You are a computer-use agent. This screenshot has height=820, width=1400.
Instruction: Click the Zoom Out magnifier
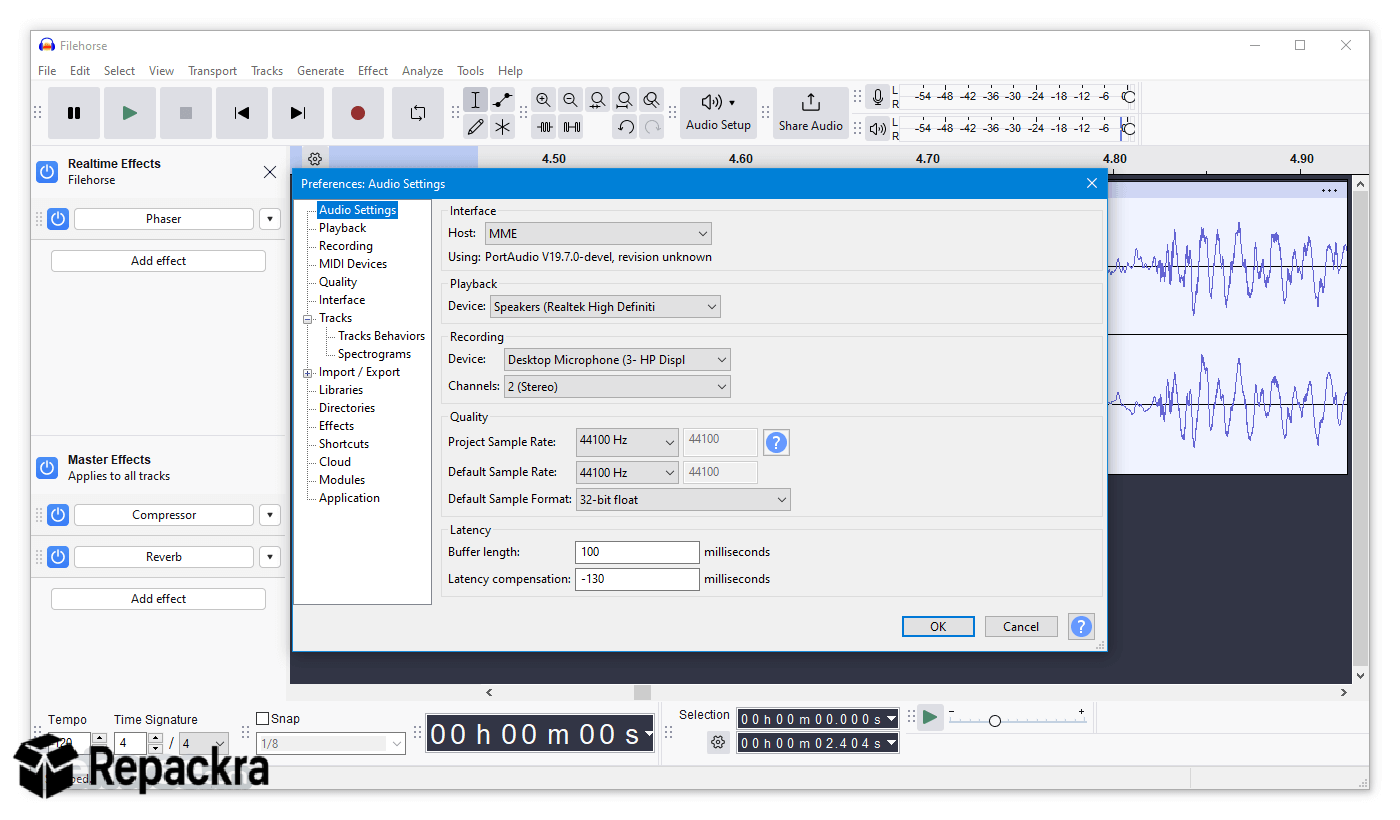571,100
